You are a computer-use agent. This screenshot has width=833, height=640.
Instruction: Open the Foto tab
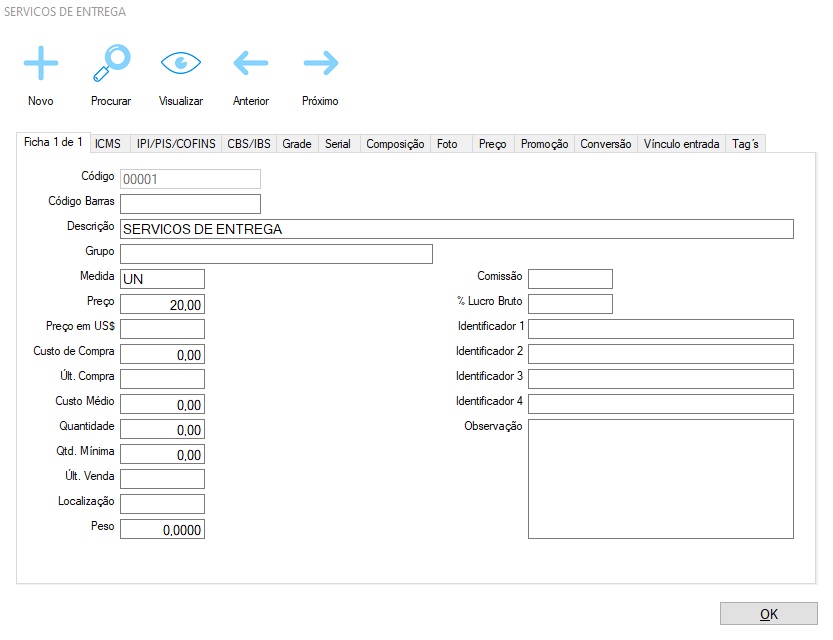point(447,144)
